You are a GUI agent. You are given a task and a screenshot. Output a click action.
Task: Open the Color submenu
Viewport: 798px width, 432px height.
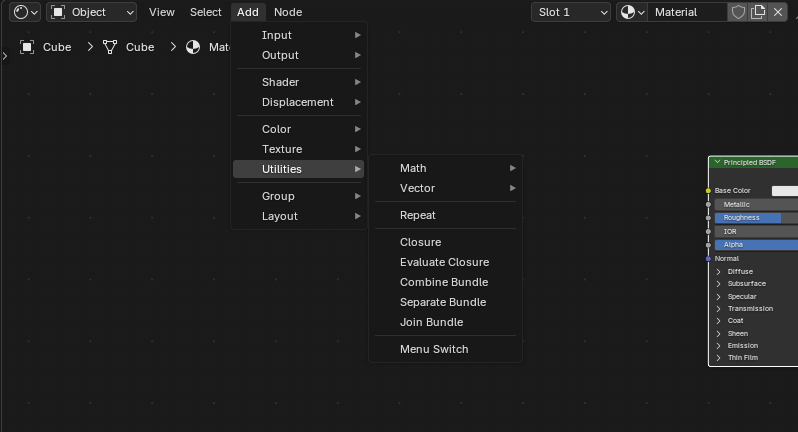click(299, 129)
